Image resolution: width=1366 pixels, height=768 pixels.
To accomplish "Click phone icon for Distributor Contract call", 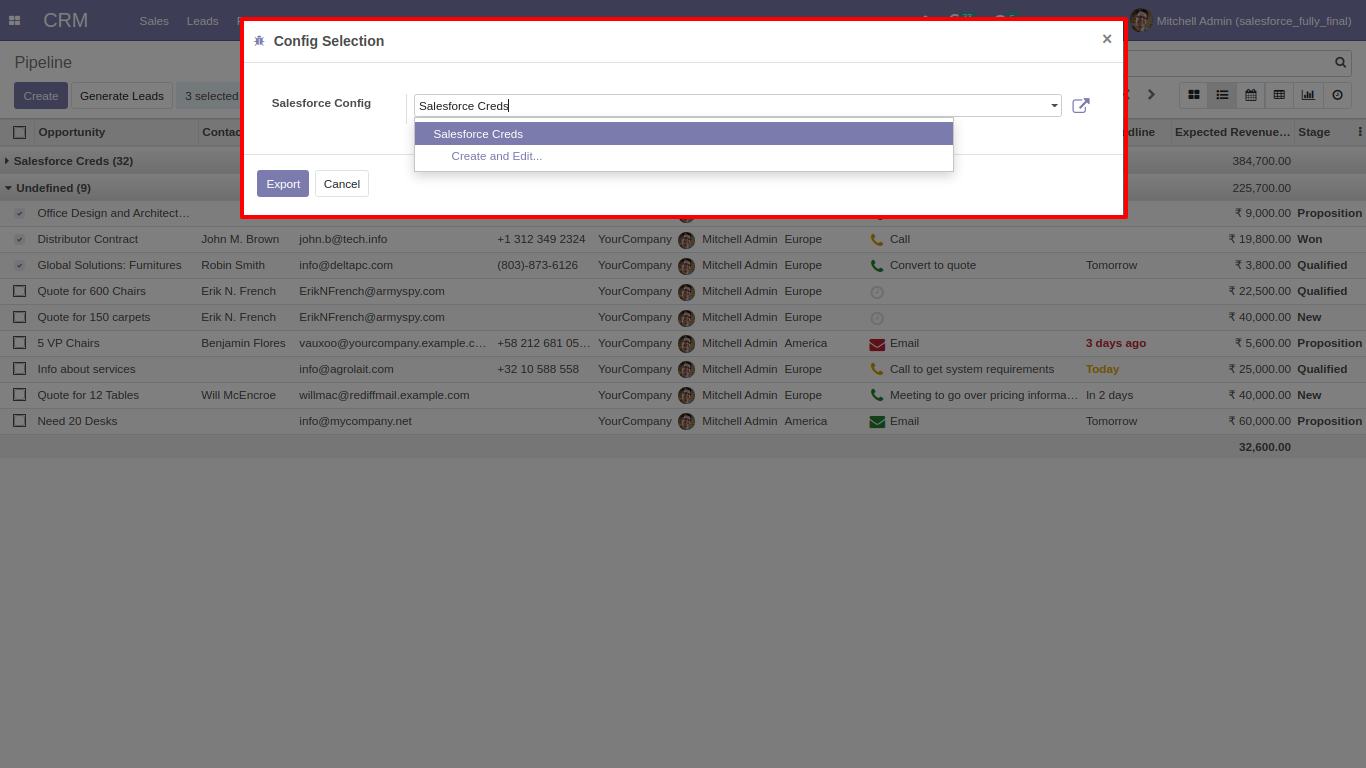I will [877, 240].
